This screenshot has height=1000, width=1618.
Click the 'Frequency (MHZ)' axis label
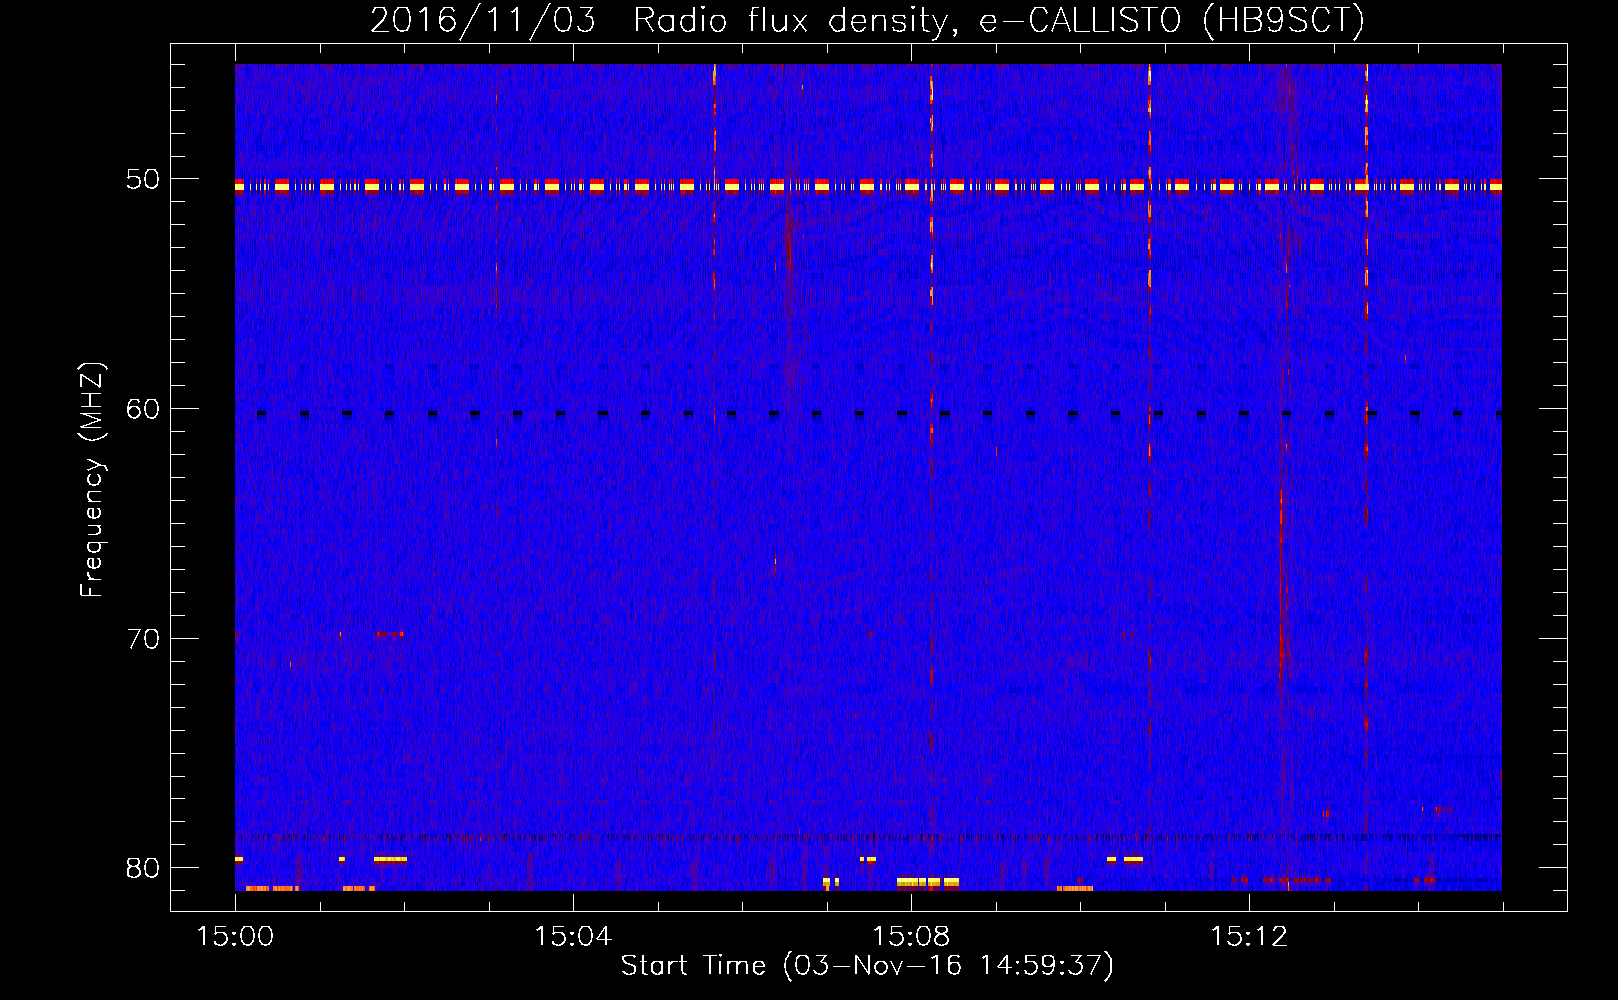[x=92, y=480]
